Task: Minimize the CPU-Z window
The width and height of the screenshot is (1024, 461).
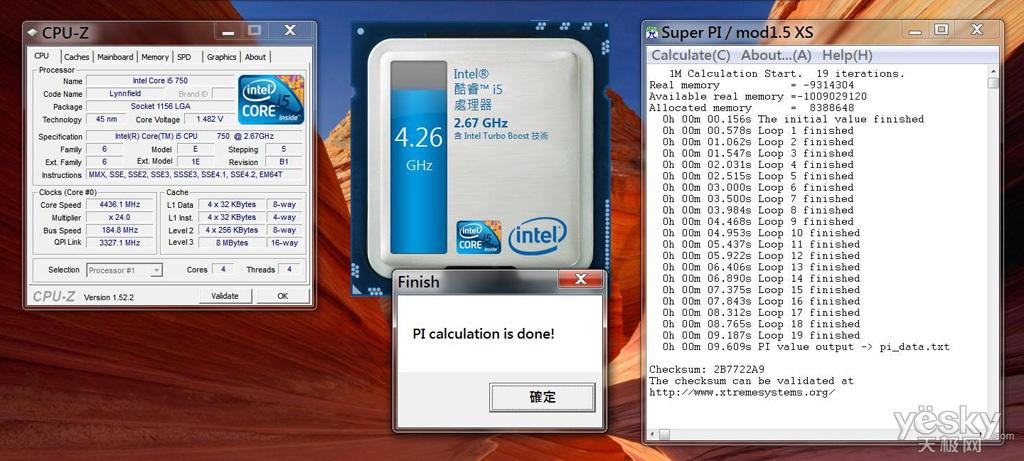Action: (227, 31)
